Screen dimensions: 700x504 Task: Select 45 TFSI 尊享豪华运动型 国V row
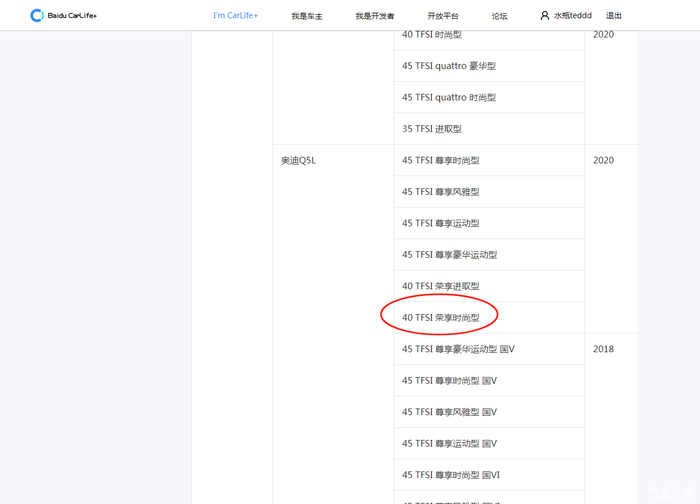(458, 349)
